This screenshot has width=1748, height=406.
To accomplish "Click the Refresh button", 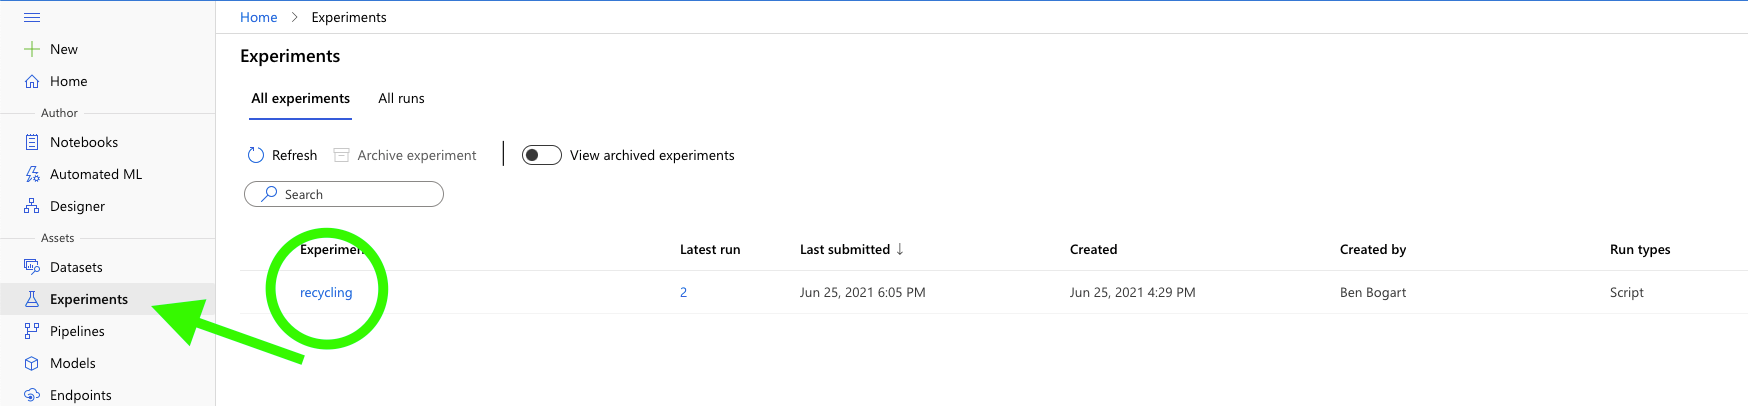I will click(x=282, y=155).
